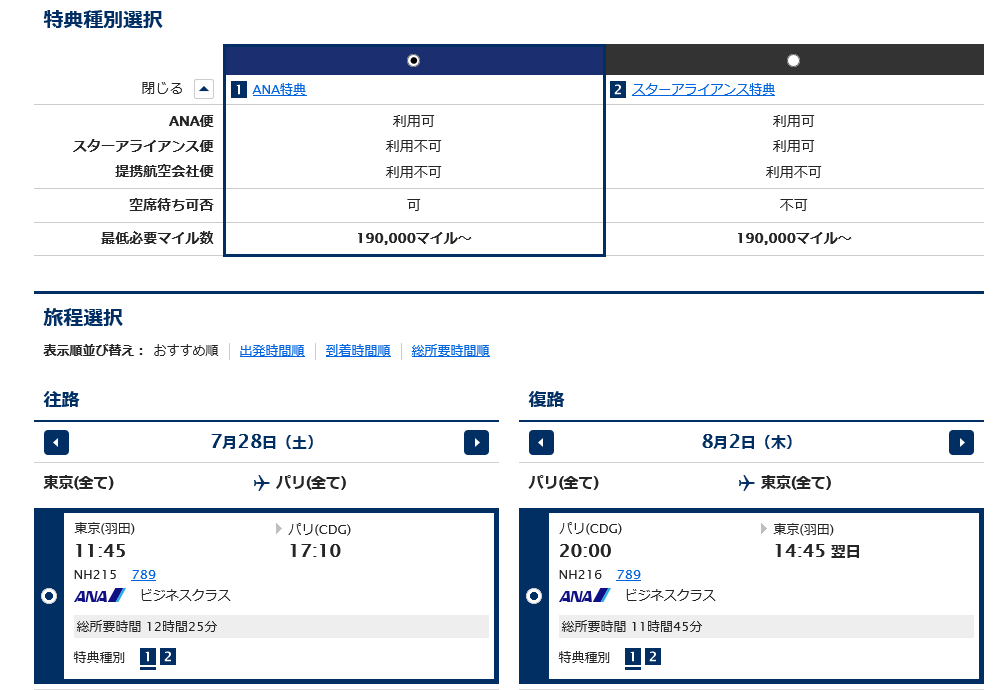The image size is (1004, 690).
Task: Go to previous day for 往路 7月28日
Action: tap(56, 442)
